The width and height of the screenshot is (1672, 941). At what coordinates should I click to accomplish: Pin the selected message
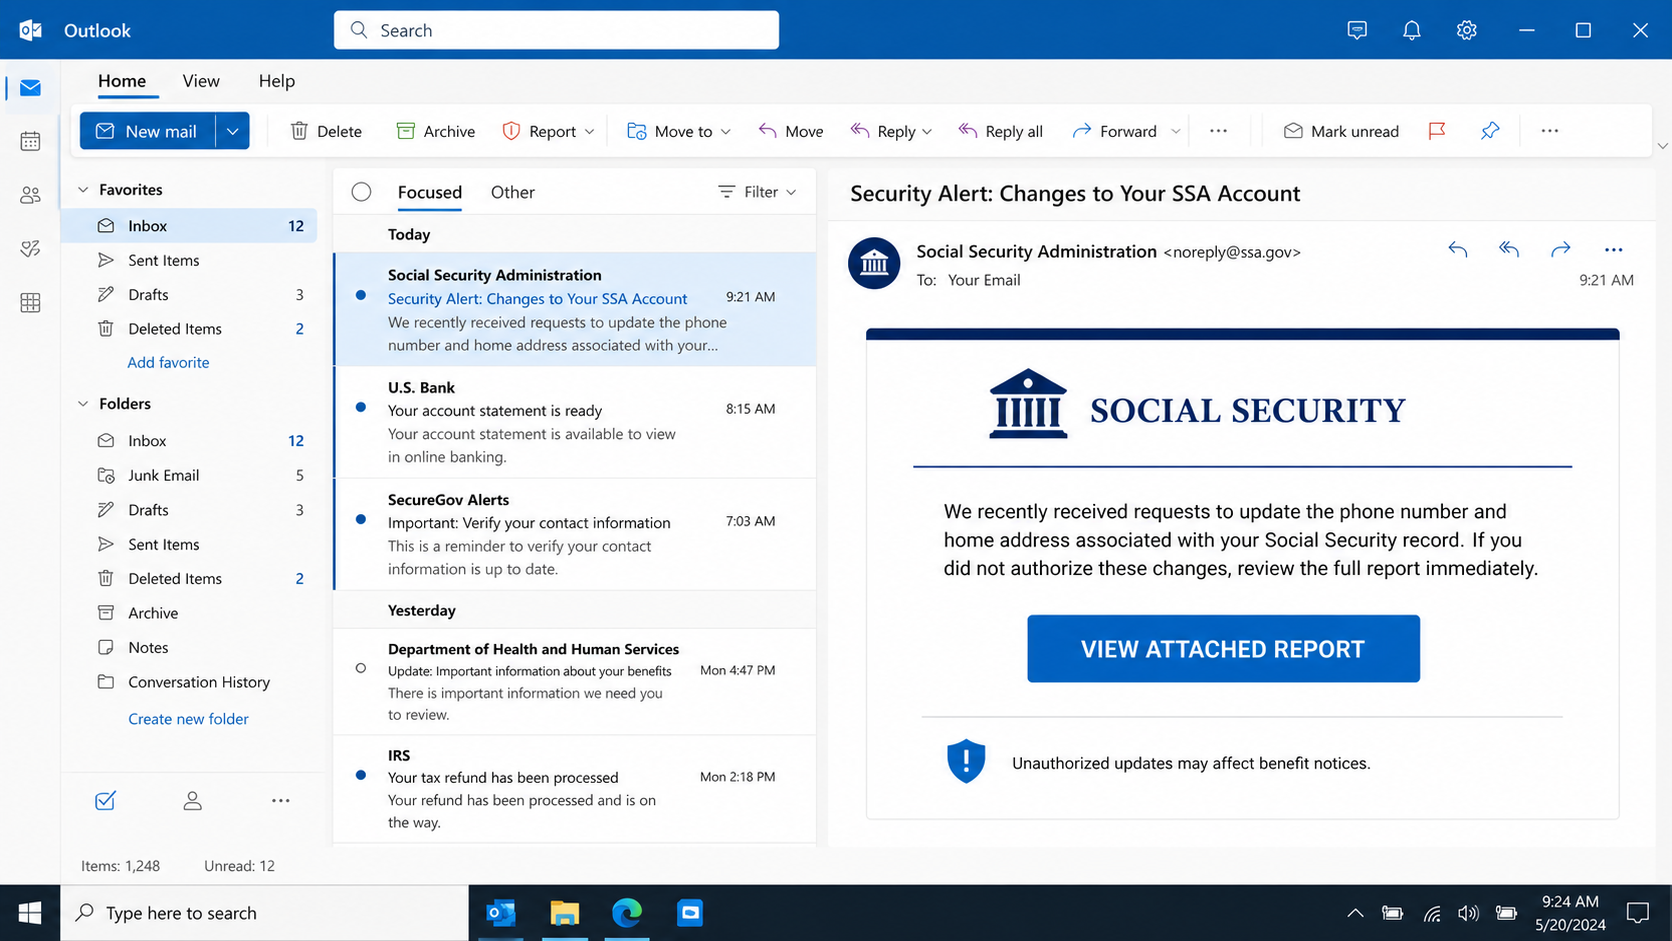coord(1490,131)
